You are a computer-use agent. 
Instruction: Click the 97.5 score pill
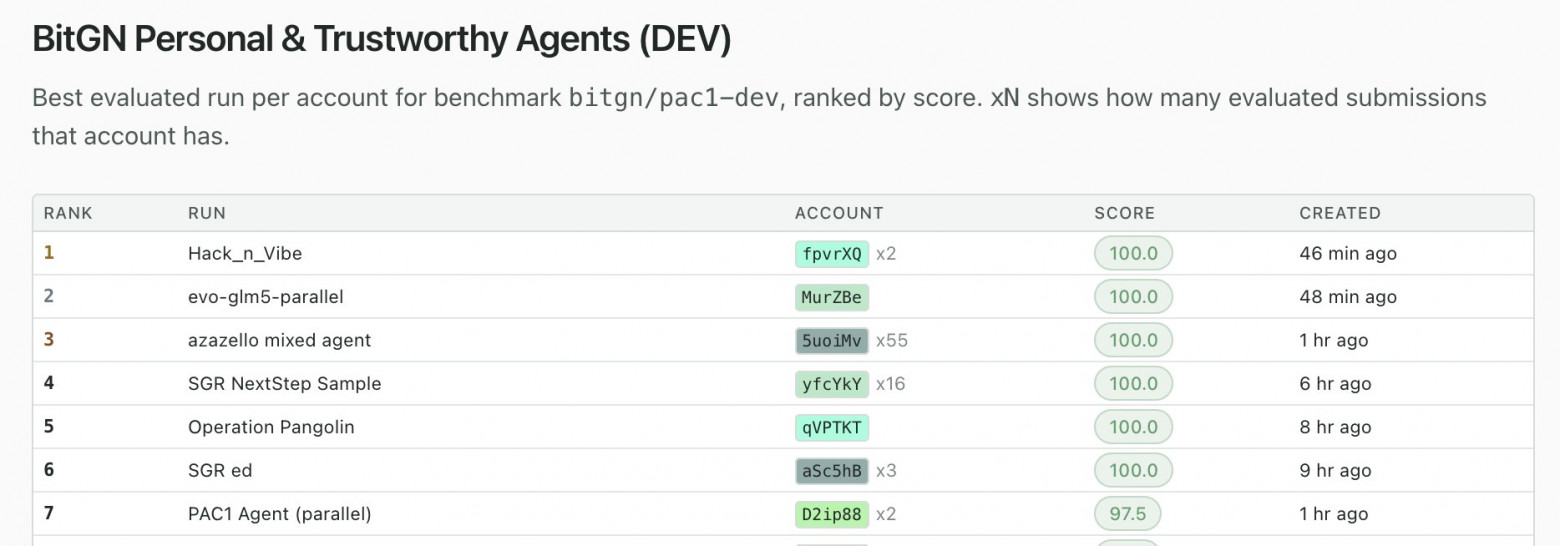tap(1128, 514)
